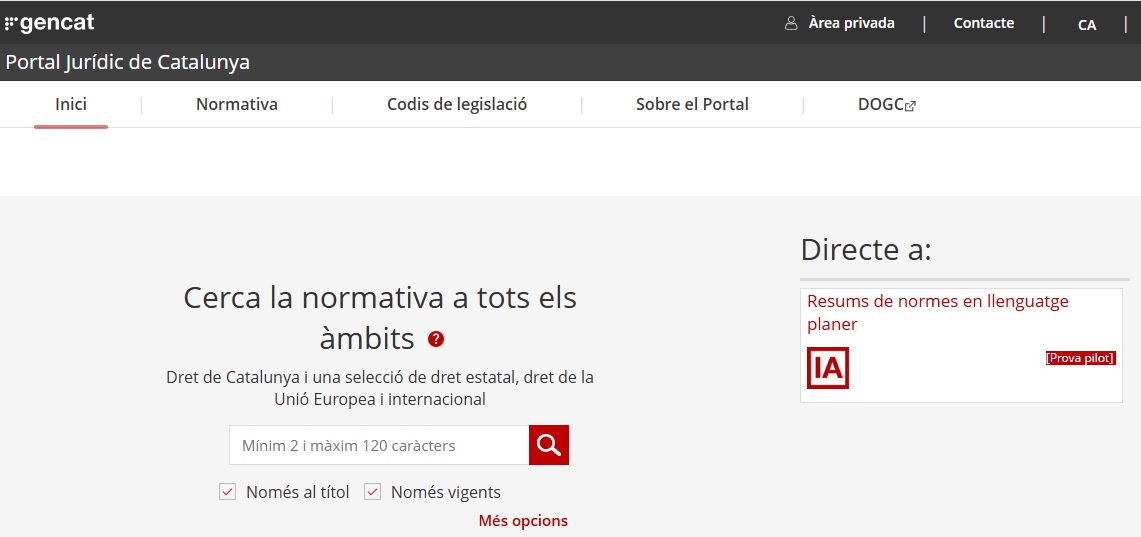Click heading Cerca la normativa a tots els àmbits
This screenshot has width=1141, height=537.
click(380, 318)
